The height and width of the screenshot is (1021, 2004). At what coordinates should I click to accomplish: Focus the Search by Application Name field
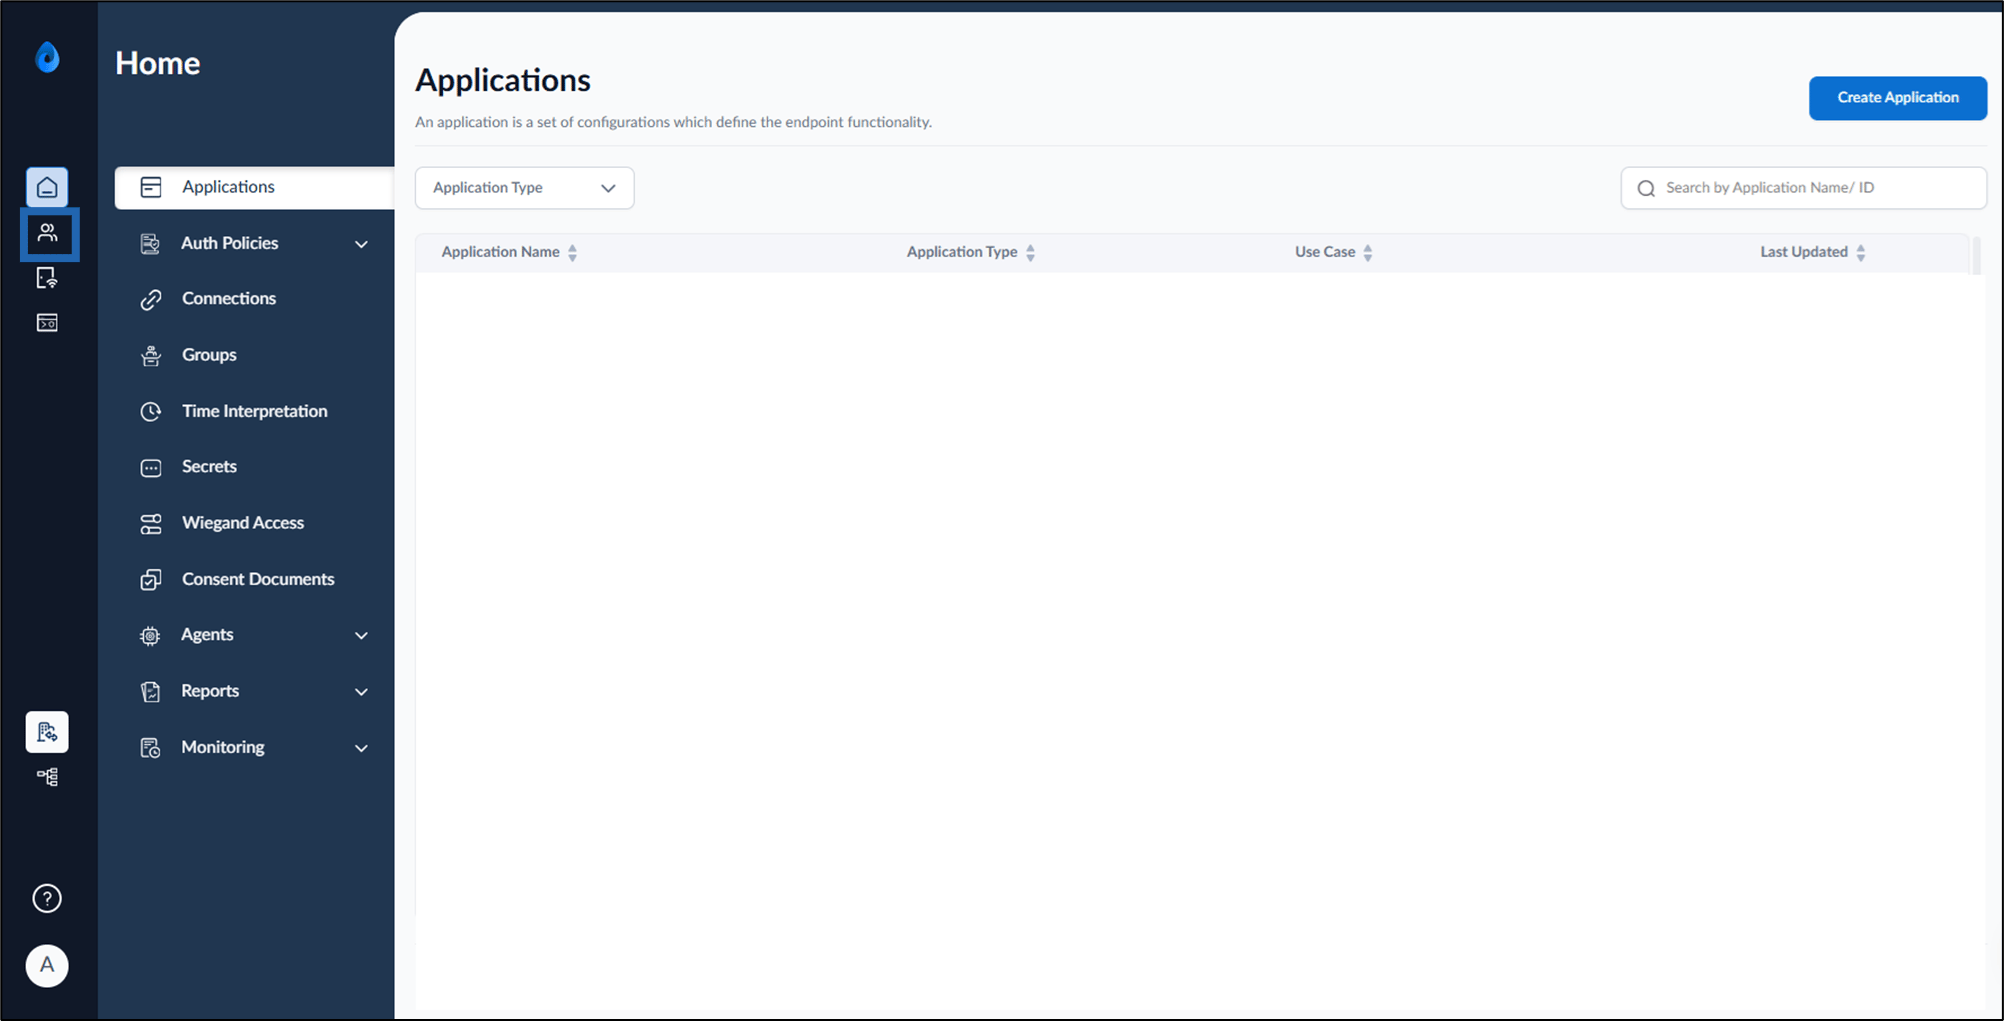point(1803,188)
